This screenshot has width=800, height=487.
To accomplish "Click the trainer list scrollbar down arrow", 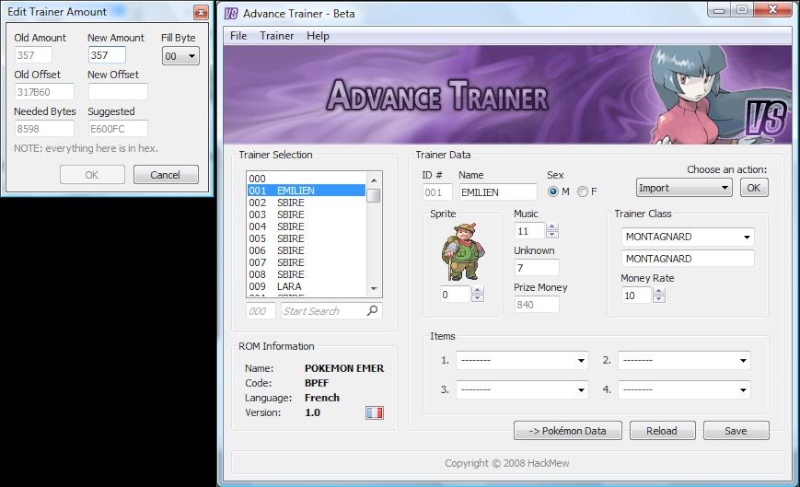I will click(374, 289).
